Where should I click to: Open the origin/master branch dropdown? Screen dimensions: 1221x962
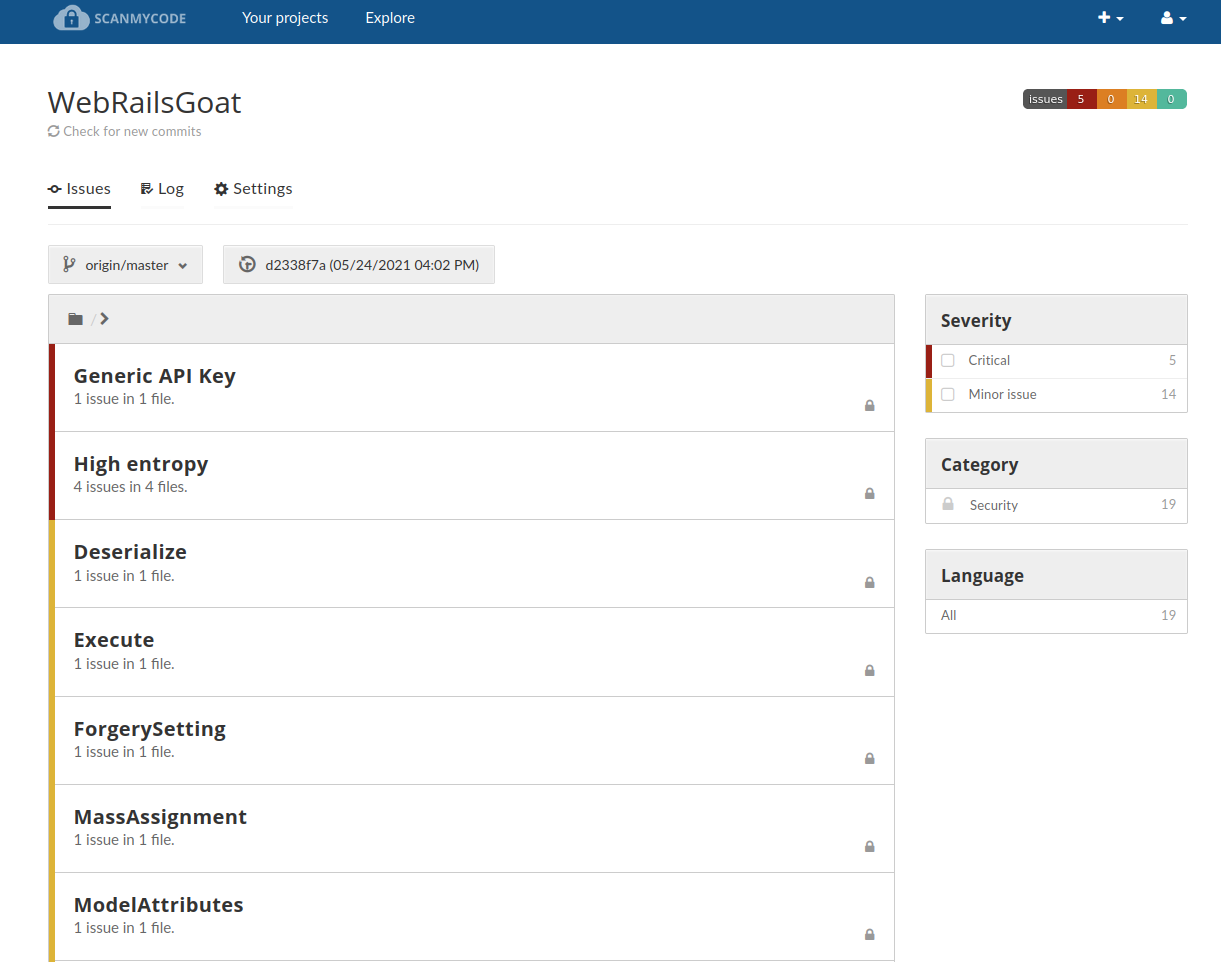pos(125,265)
